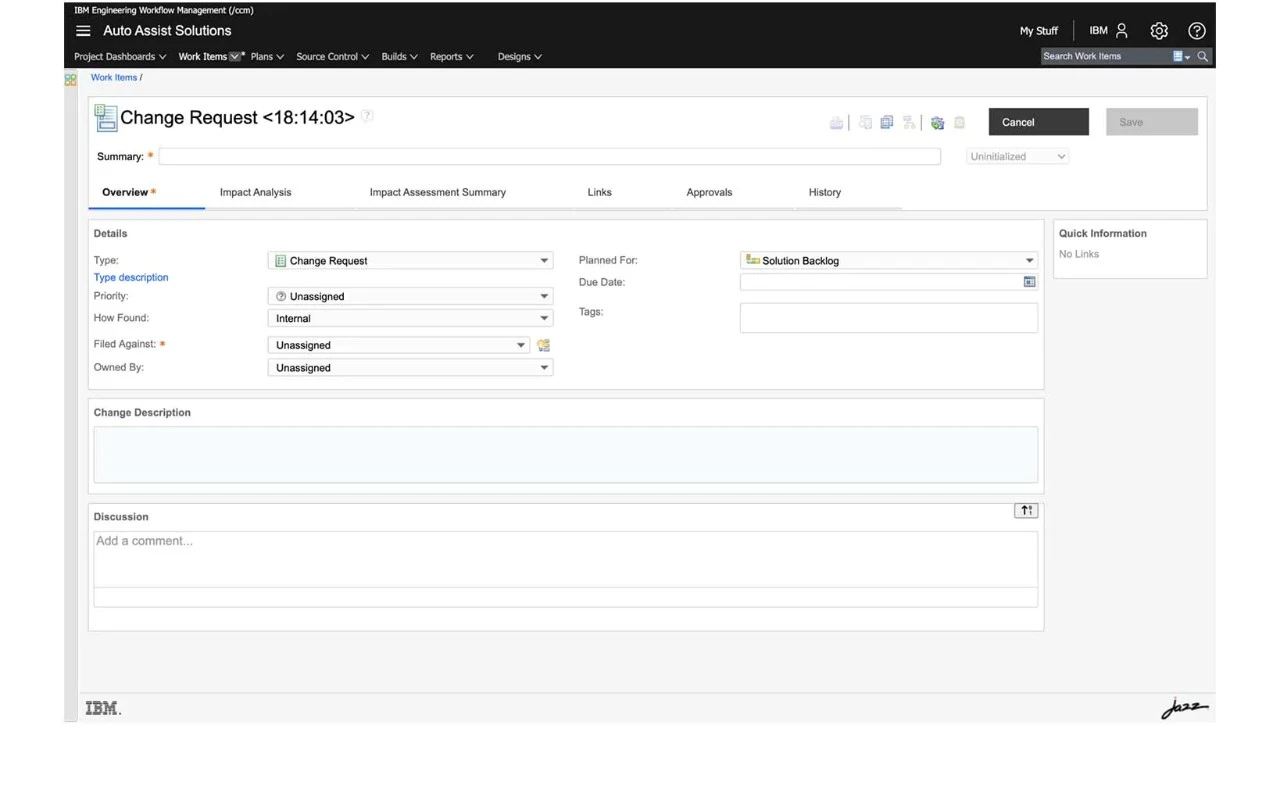Click the sidebar mini dashboard icon
The height and width of the screenshot is (800, 1280).
click(71, 80)
